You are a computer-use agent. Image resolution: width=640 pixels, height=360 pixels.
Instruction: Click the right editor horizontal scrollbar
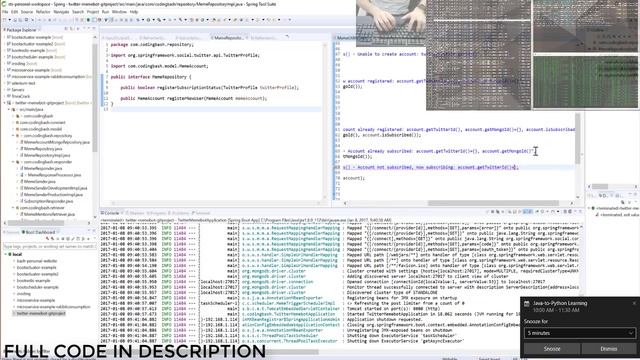pos(493,203)
